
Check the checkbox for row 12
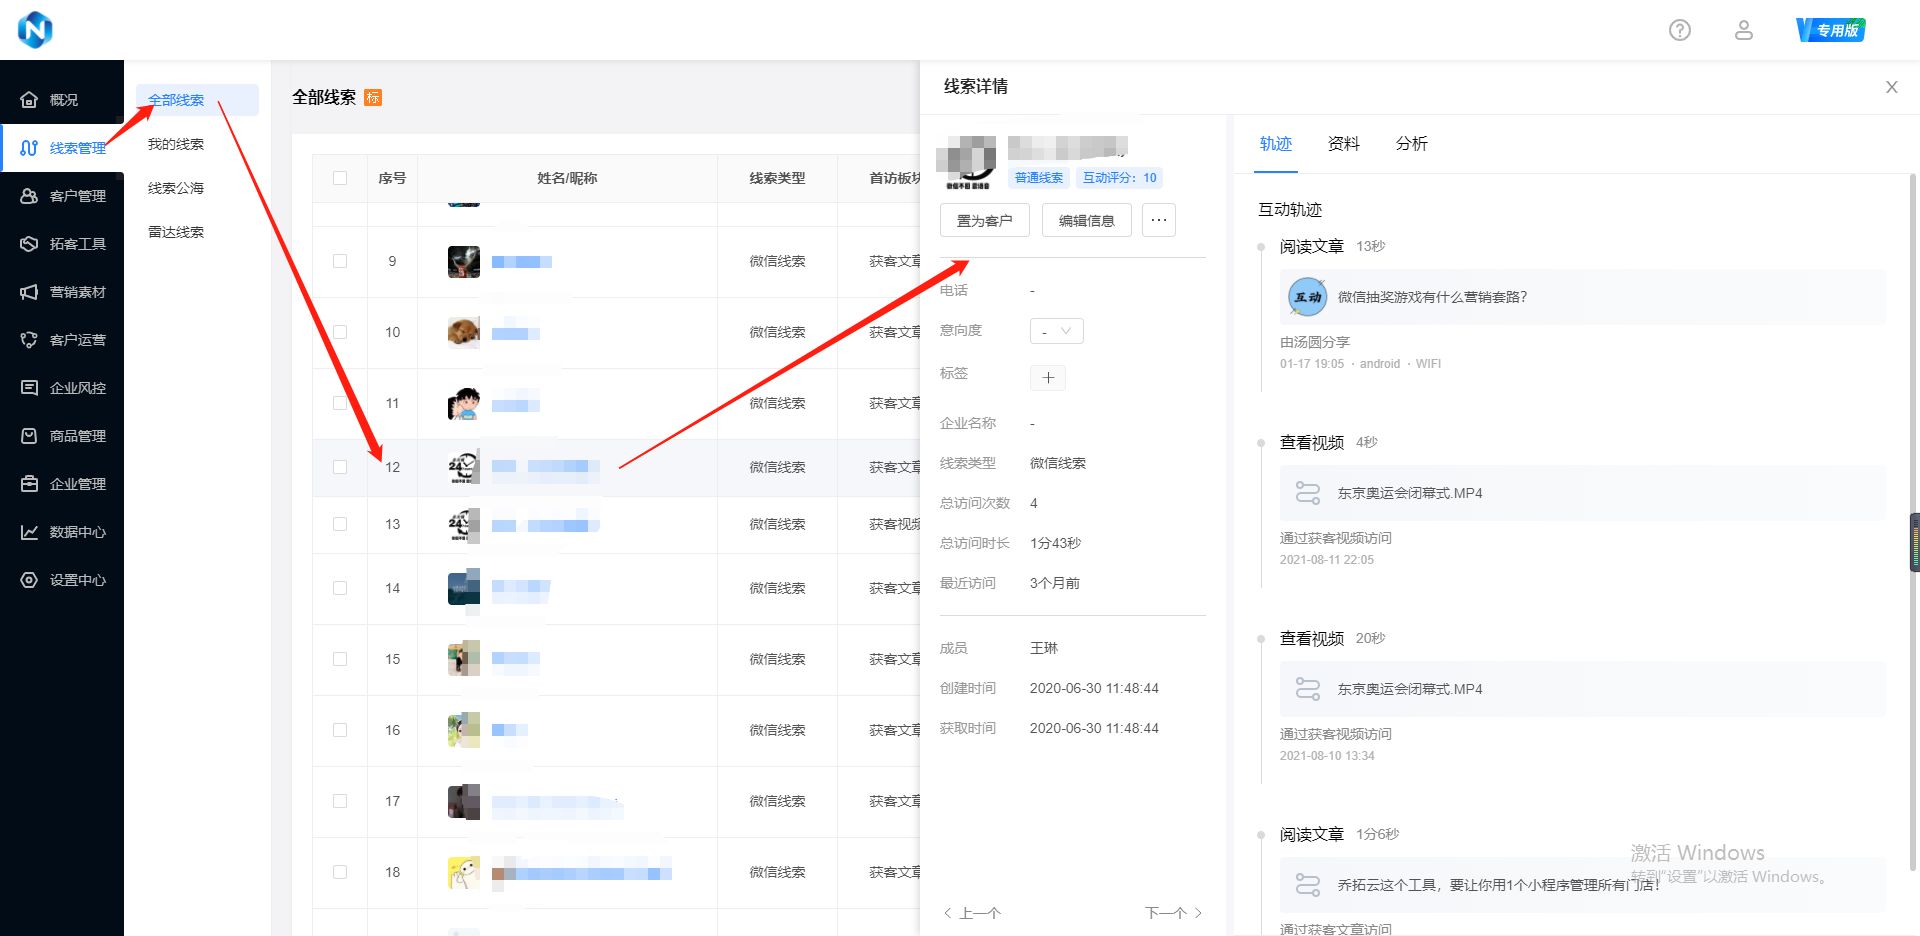pyautogui.click(x=340, y=467)
